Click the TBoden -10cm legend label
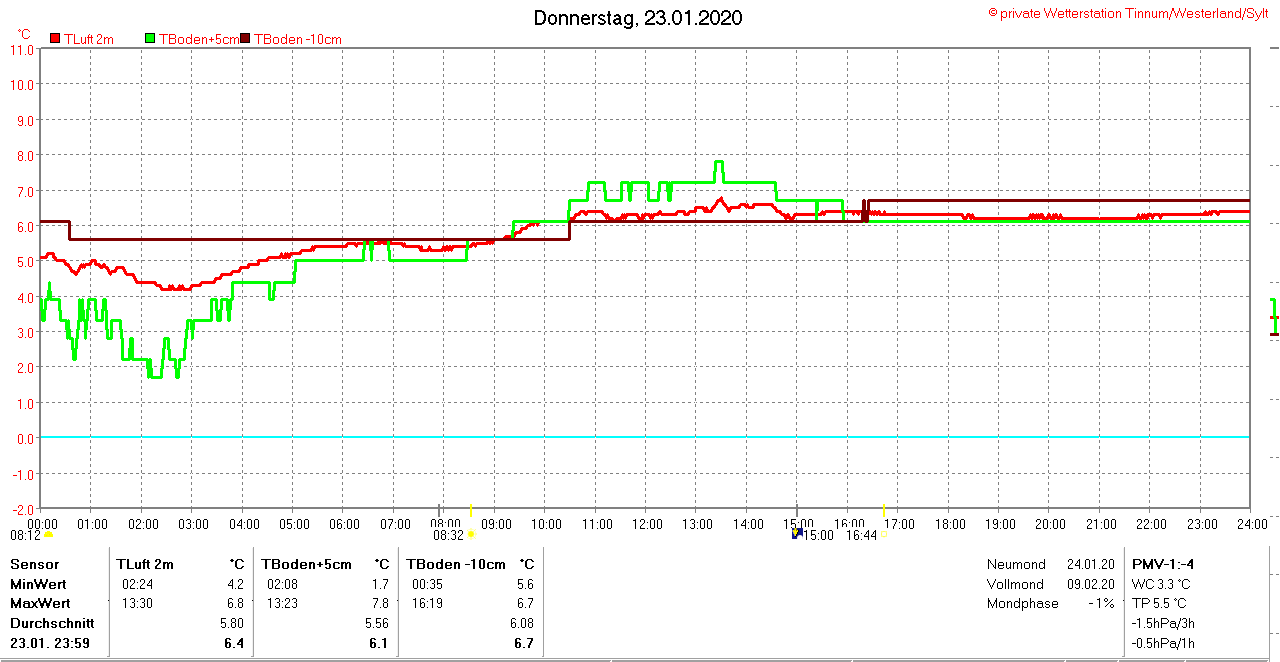Viewport: 1280px width, 662px height. (x=298, y=39)
